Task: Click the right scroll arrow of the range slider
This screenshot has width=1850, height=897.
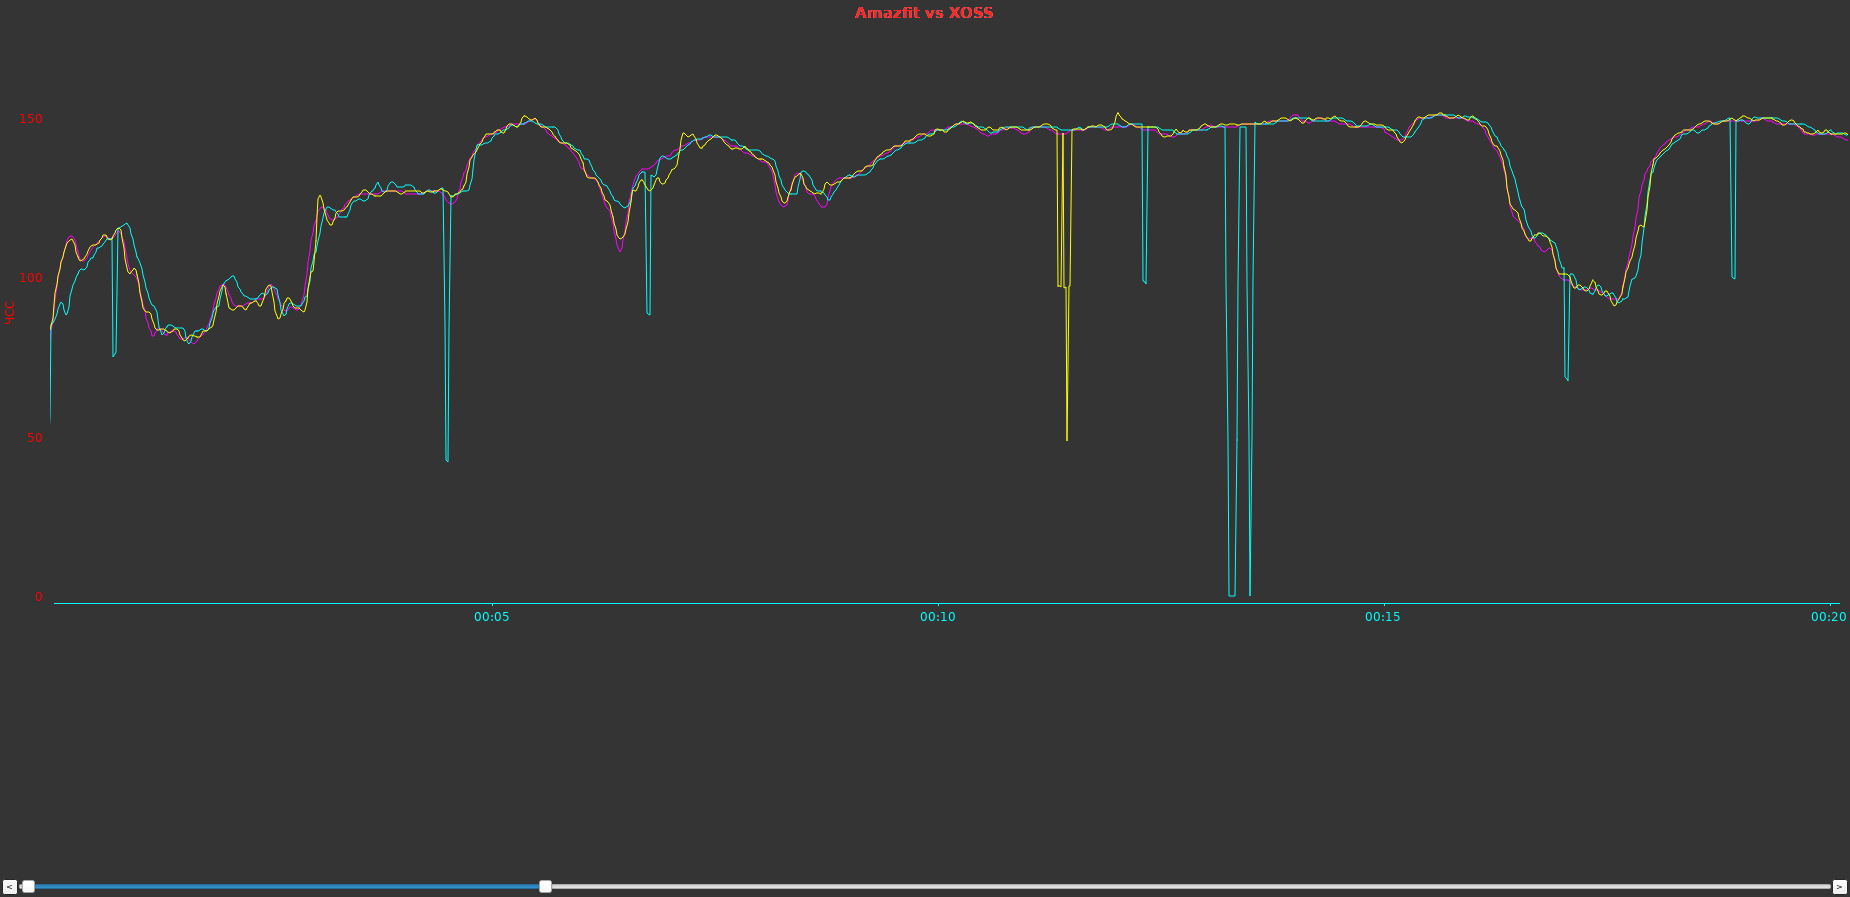Action: click(x=1840, y=886)
